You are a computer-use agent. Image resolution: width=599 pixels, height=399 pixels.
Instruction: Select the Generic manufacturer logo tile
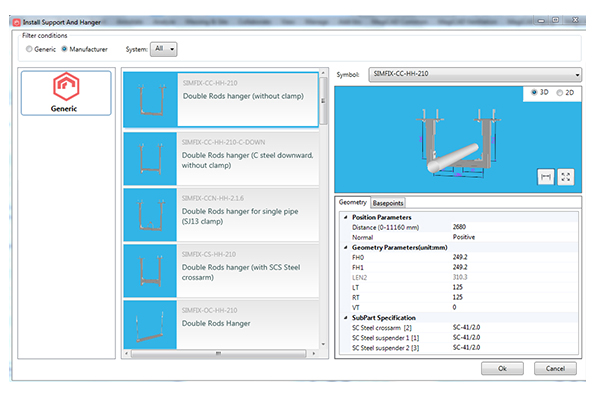(x=66, y=93)
